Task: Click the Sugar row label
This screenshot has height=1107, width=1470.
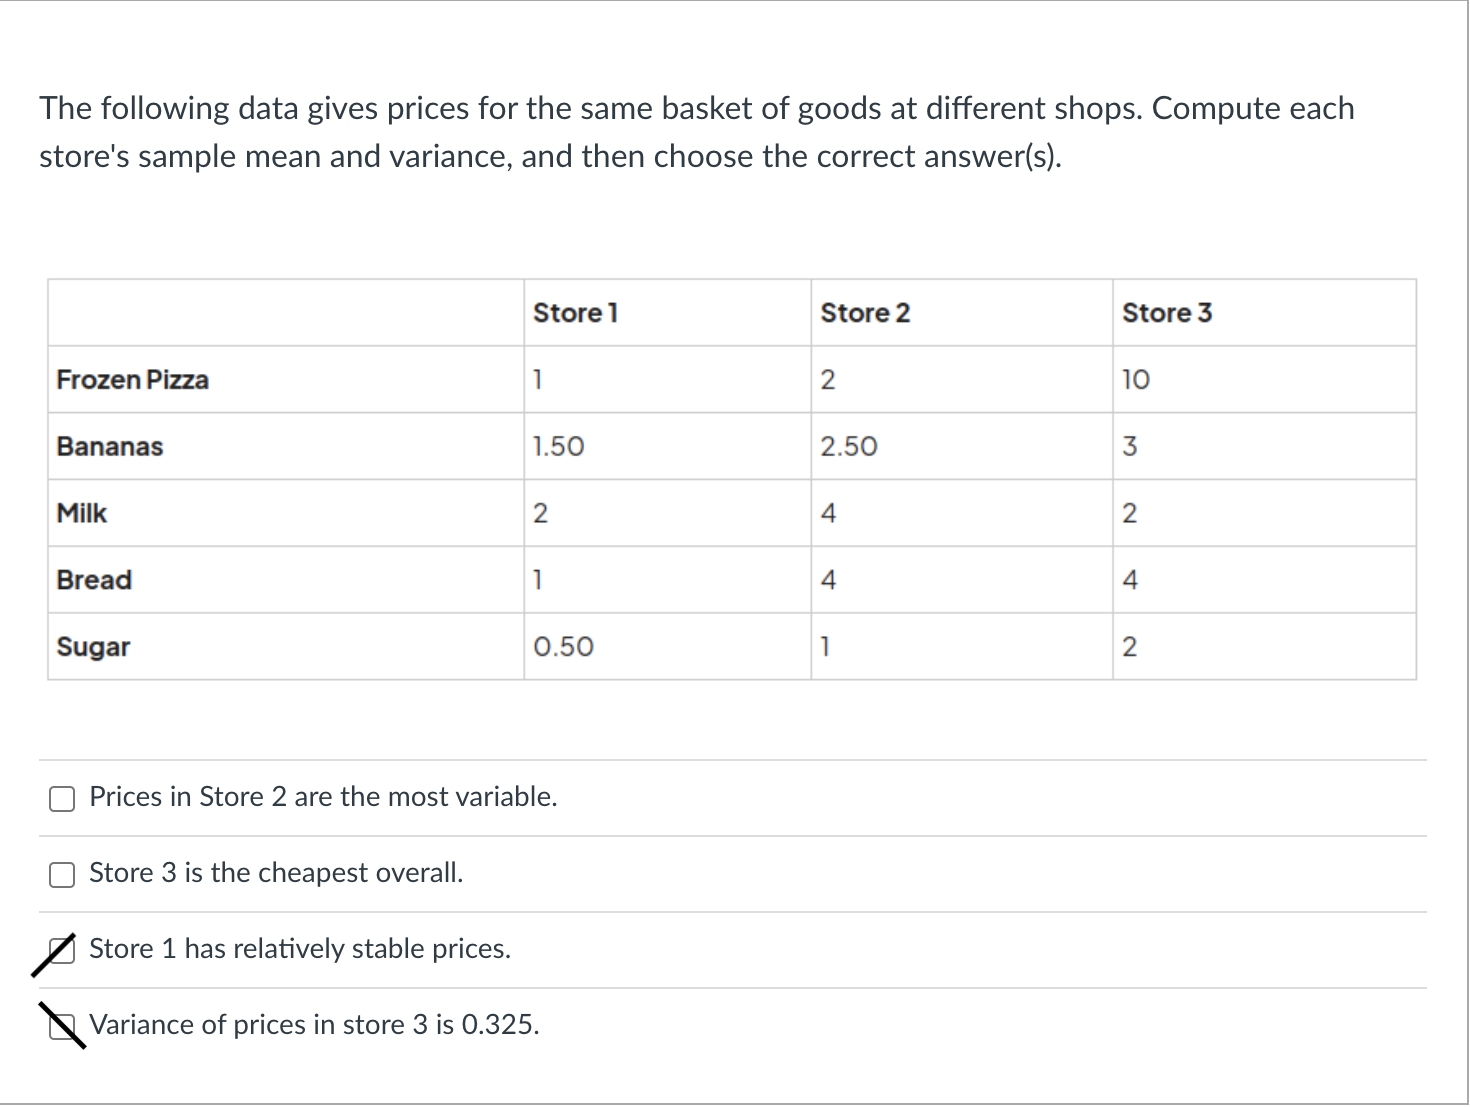Action: pos(93,647)
